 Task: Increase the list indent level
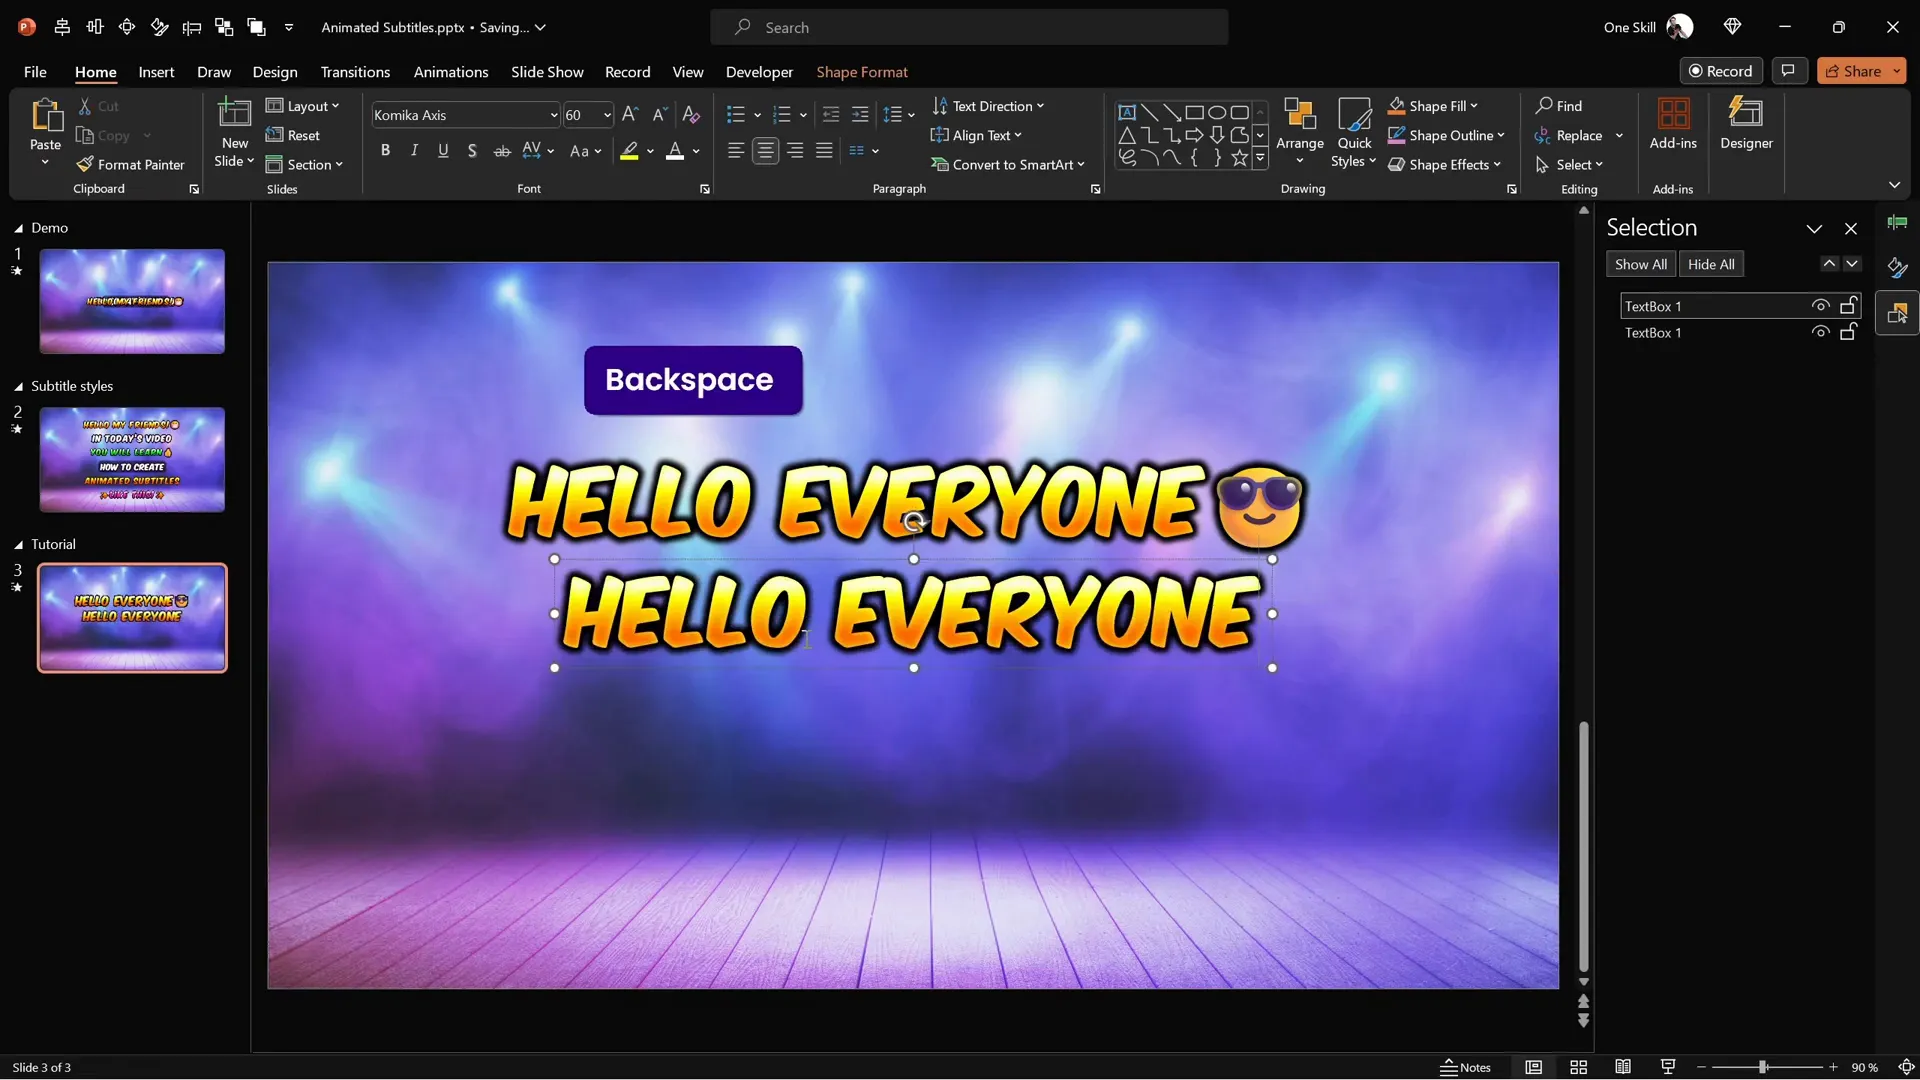[x=860, y=115]
